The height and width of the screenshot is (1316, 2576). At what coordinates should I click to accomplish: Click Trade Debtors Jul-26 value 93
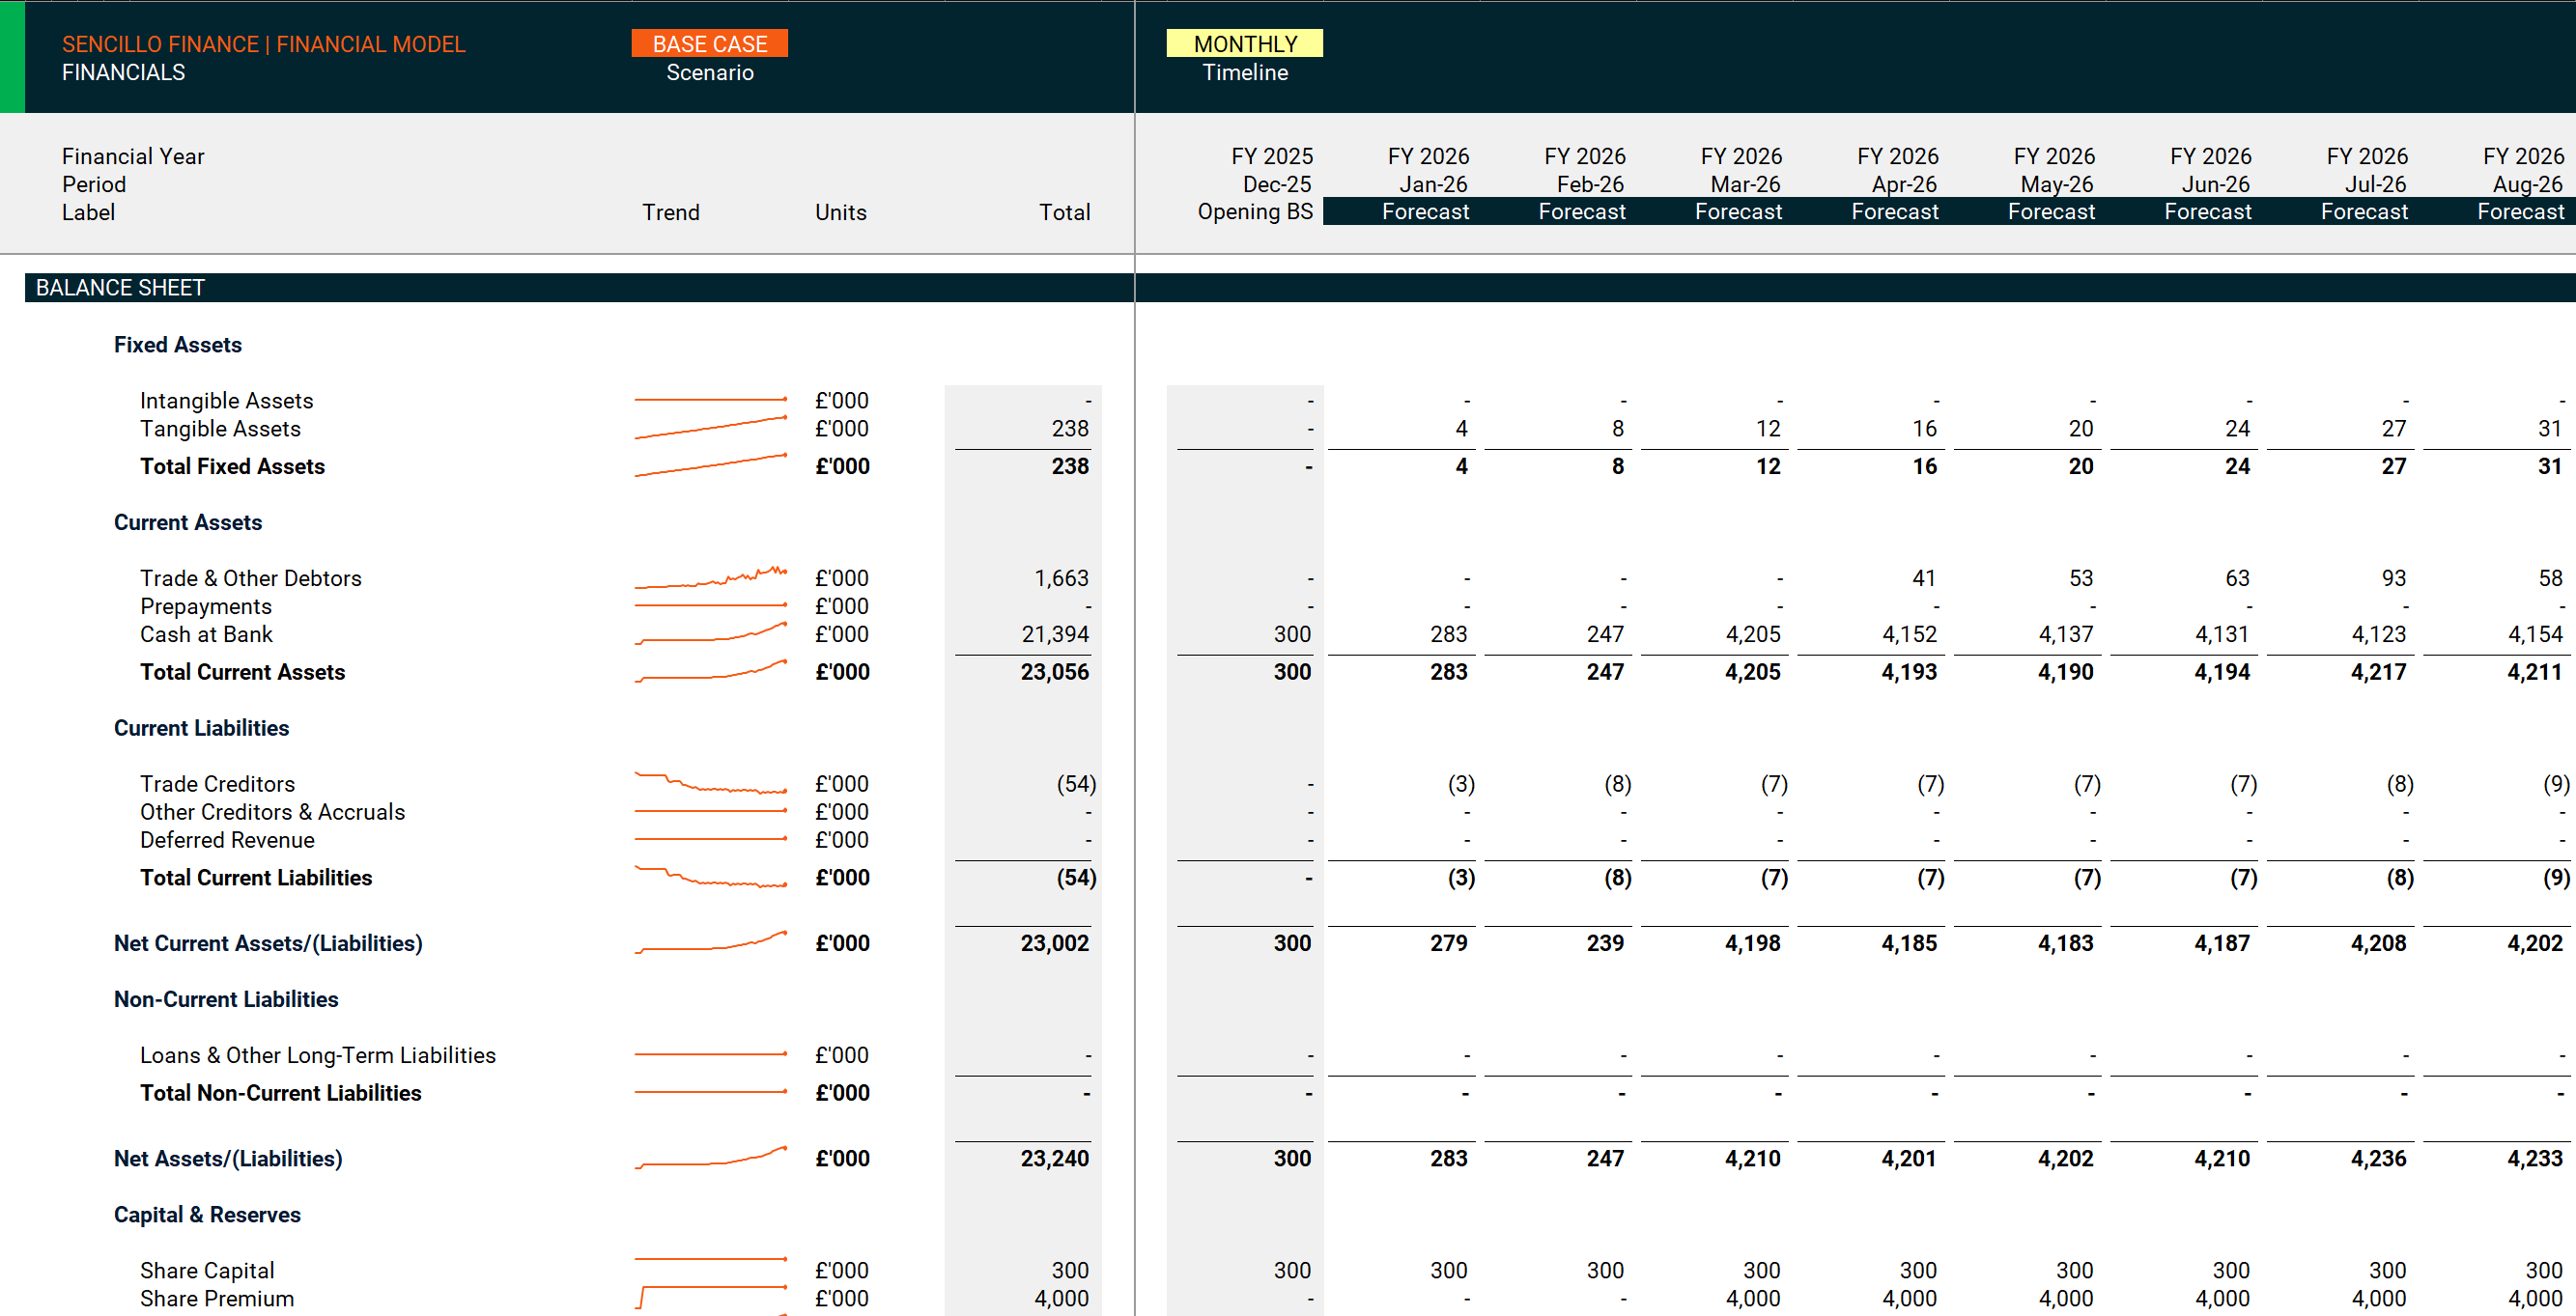pyautogui.click(x=2393, y=579)
